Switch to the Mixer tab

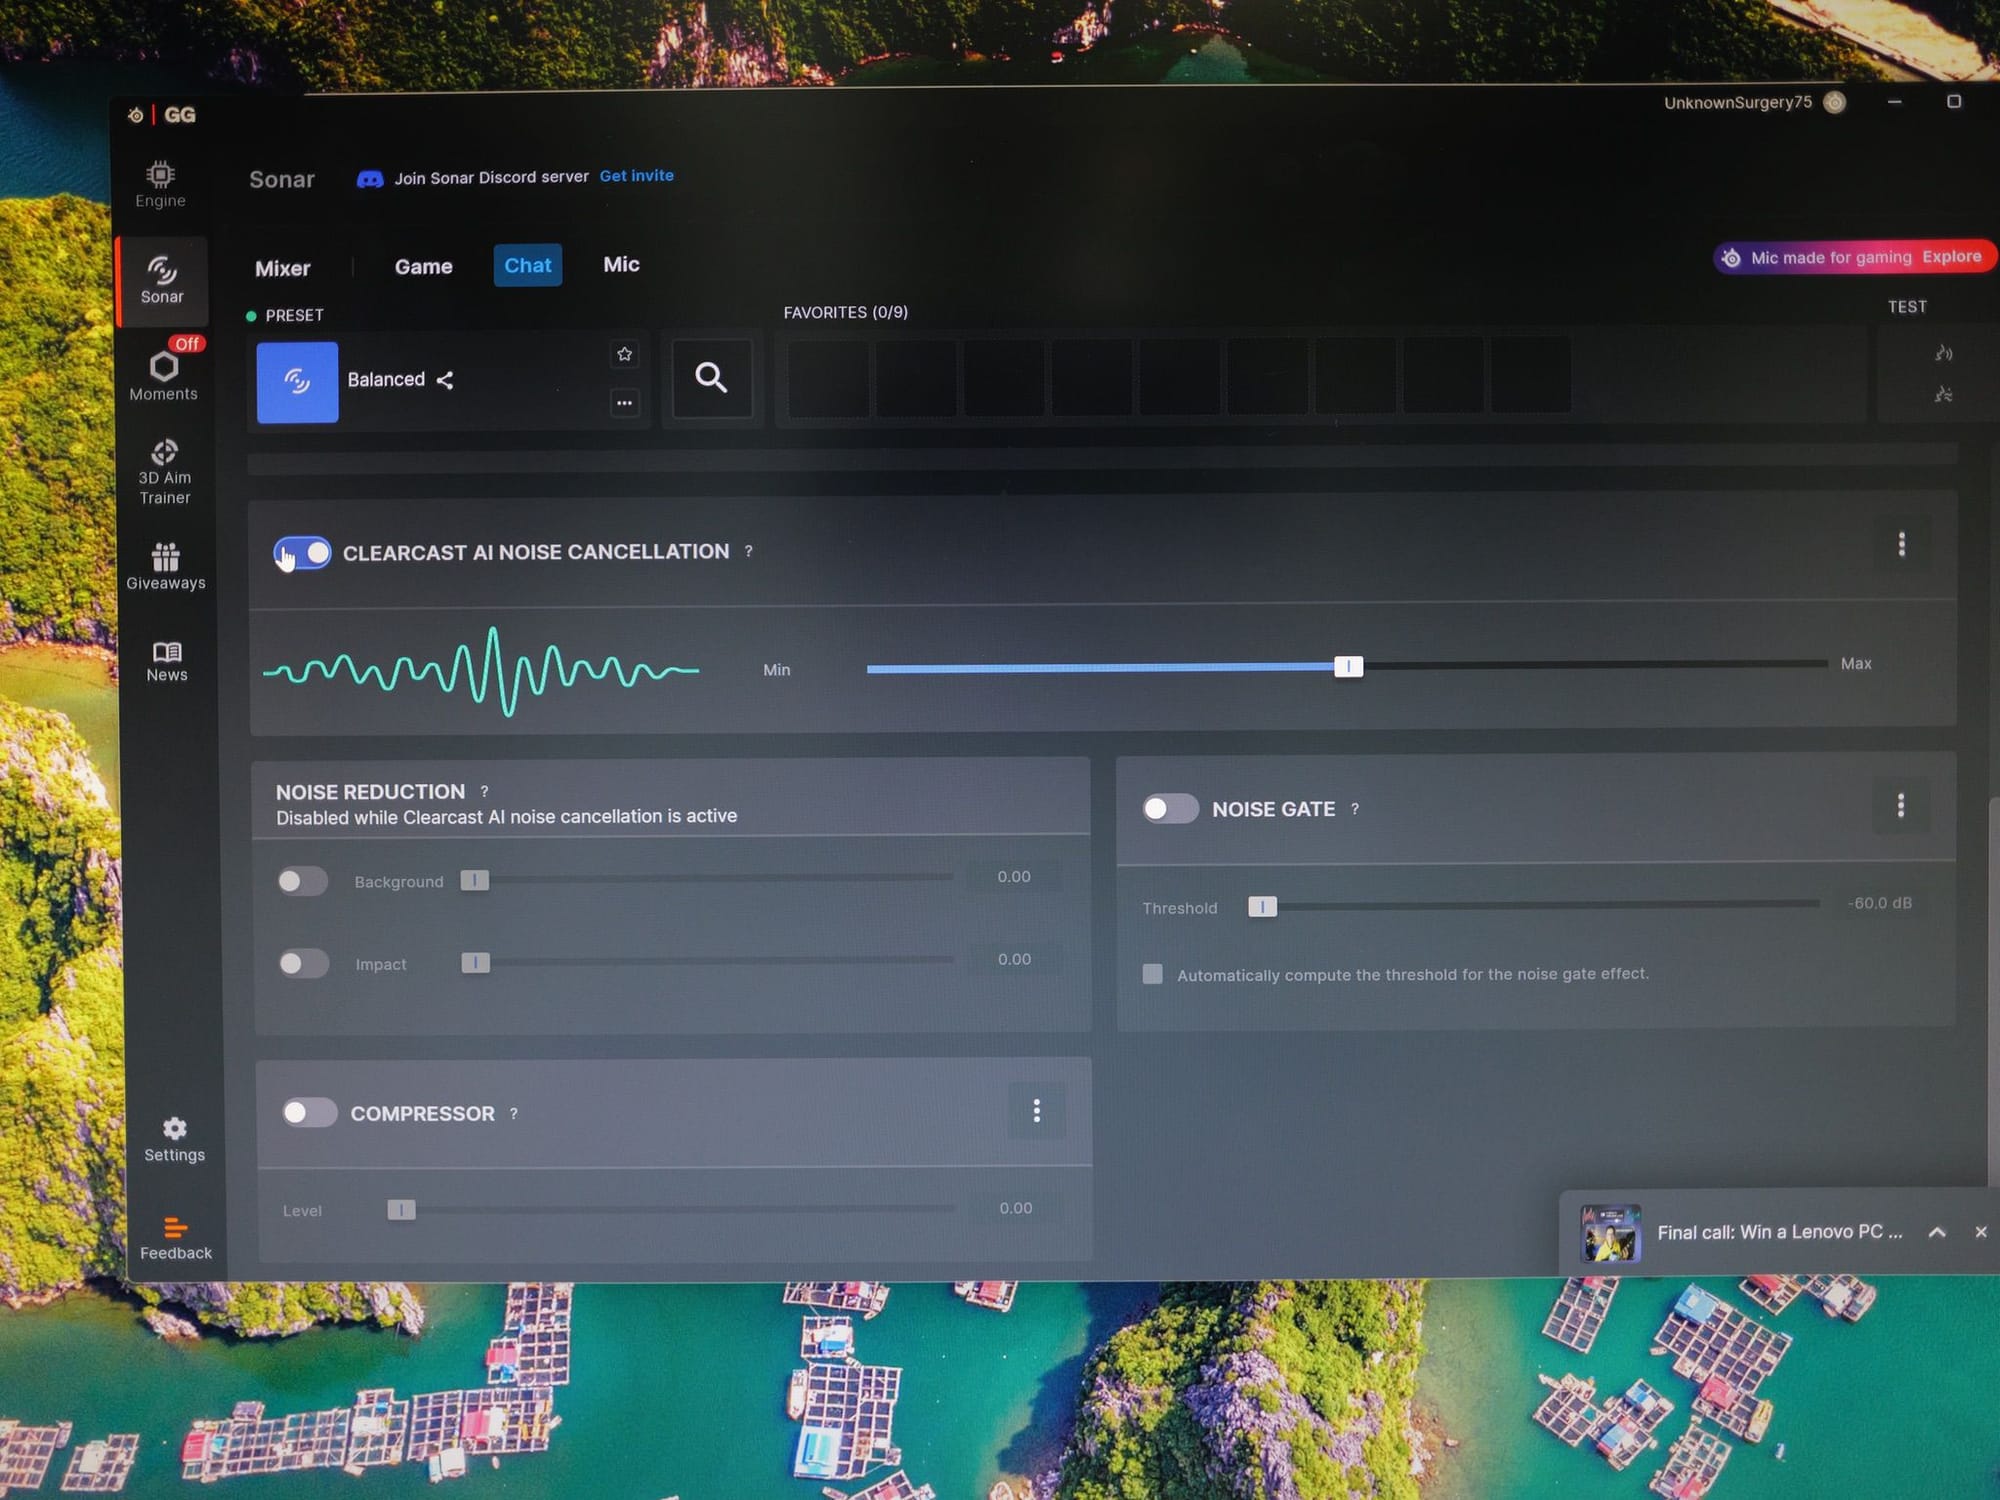click(x=283, y=268)
